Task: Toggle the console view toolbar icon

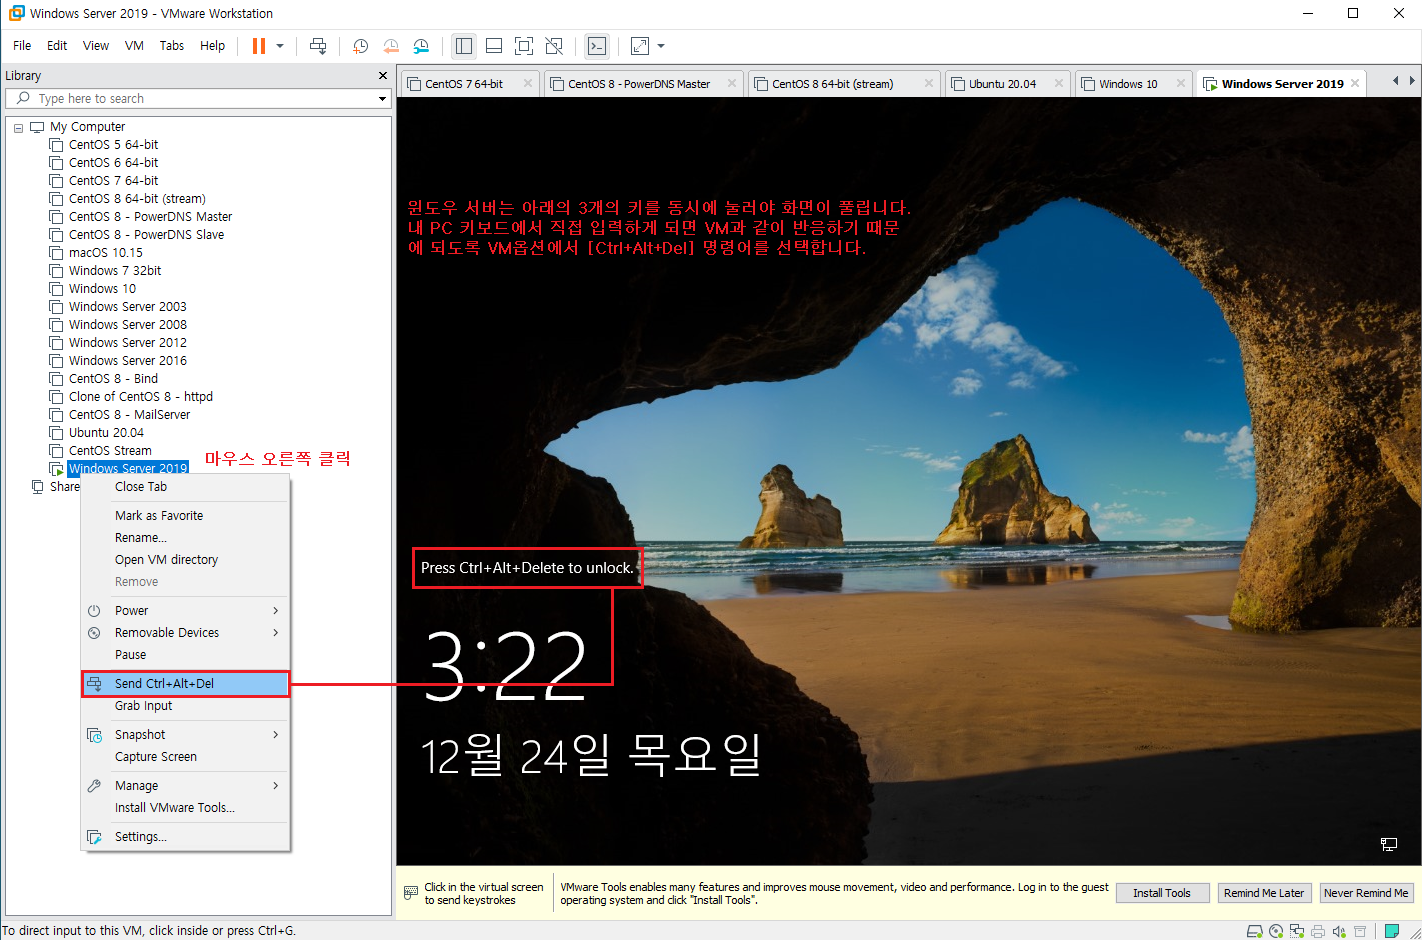Action: click(597, 46)
